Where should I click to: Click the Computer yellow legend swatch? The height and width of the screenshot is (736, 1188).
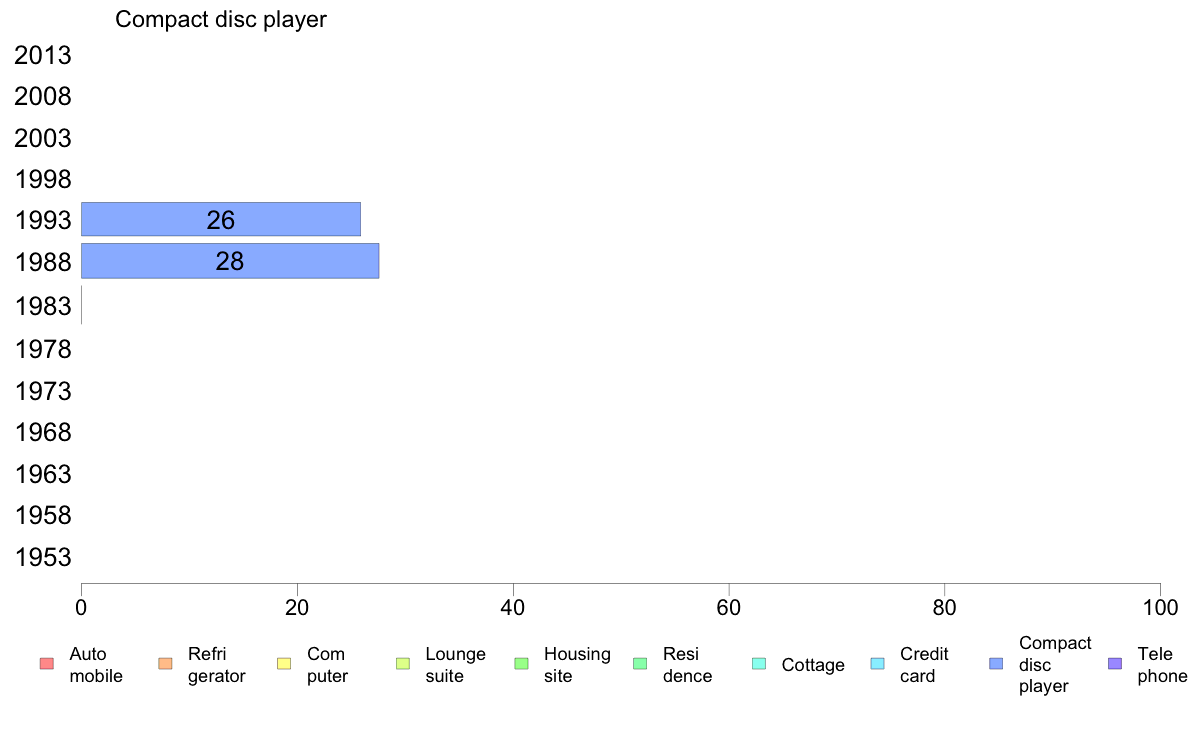[x=284, y=664]
